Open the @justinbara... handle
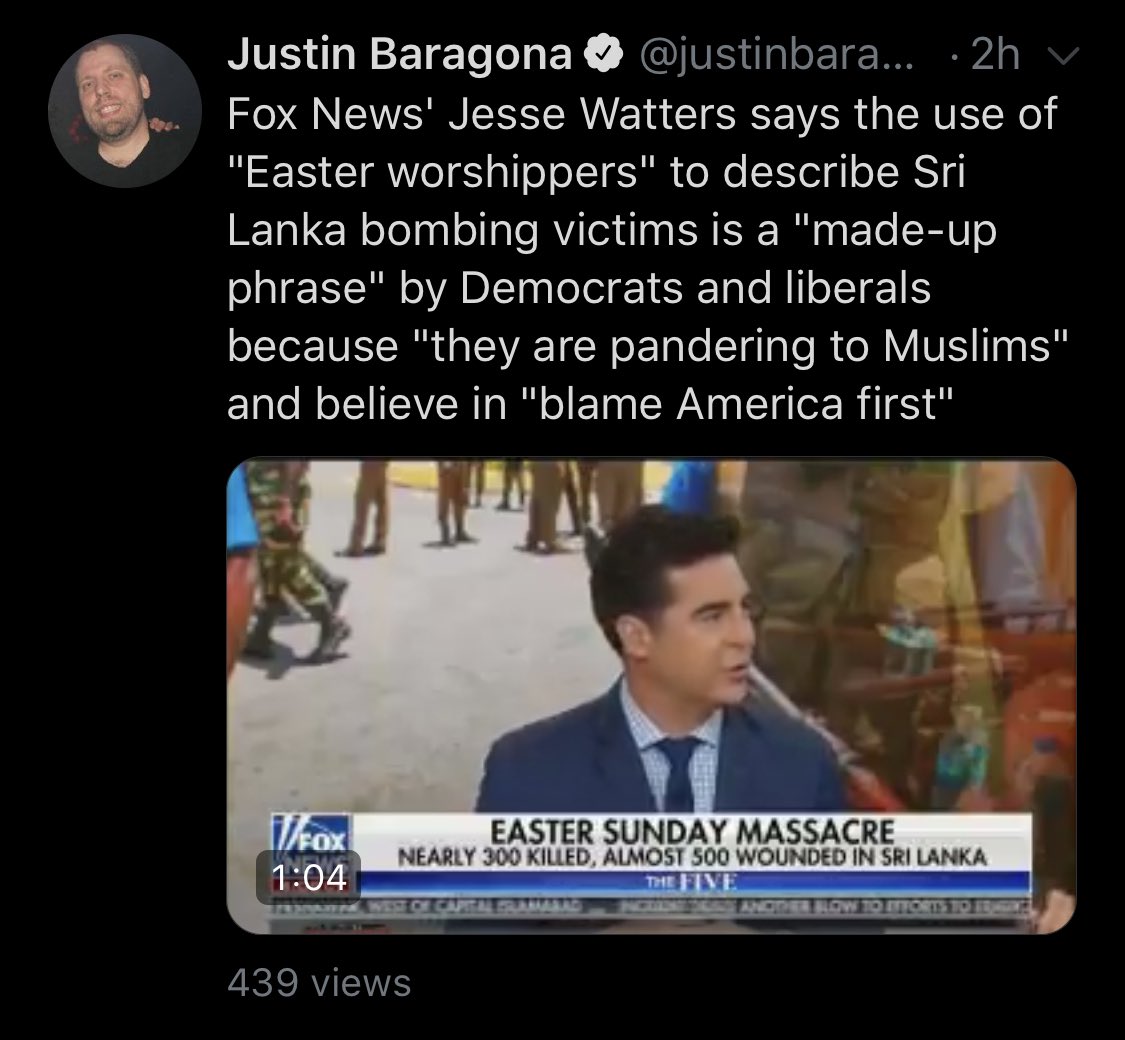Viewport: 1125px width, 1040px height. point(777,54)
